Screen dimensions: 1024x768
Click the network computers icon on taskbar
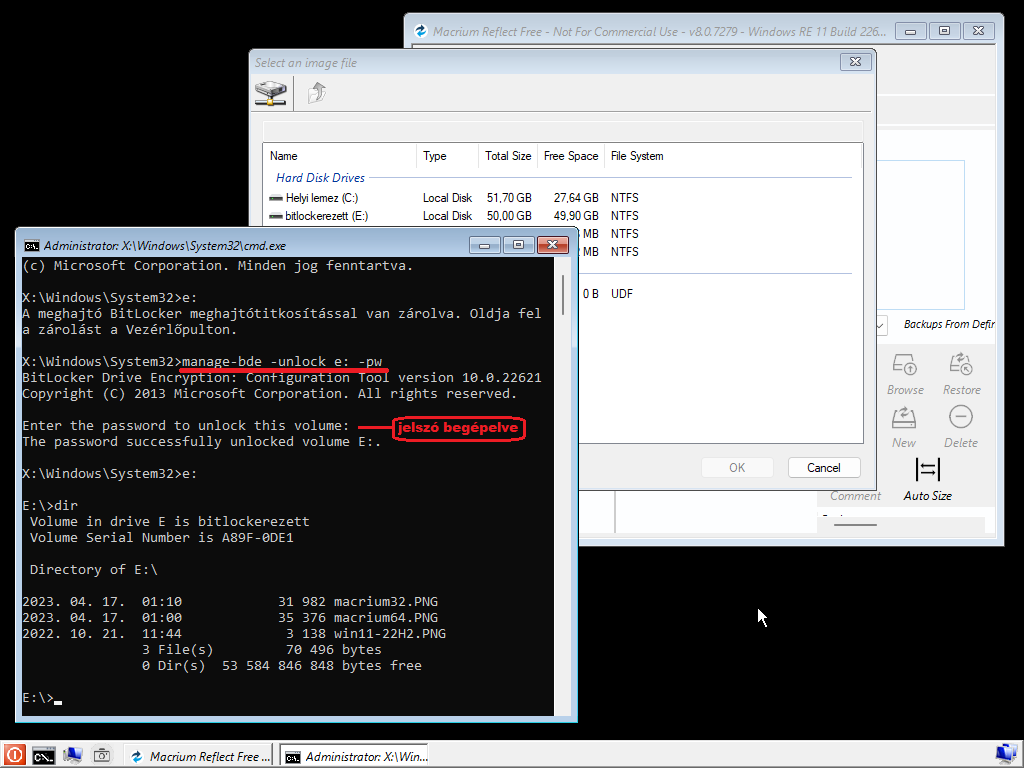point(72,756)
